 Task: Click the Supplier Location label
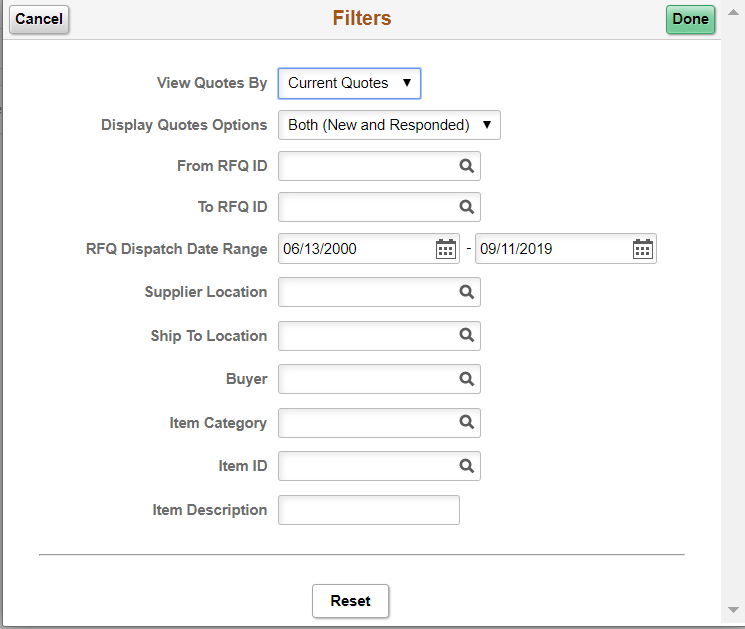[x=206, y=292]
